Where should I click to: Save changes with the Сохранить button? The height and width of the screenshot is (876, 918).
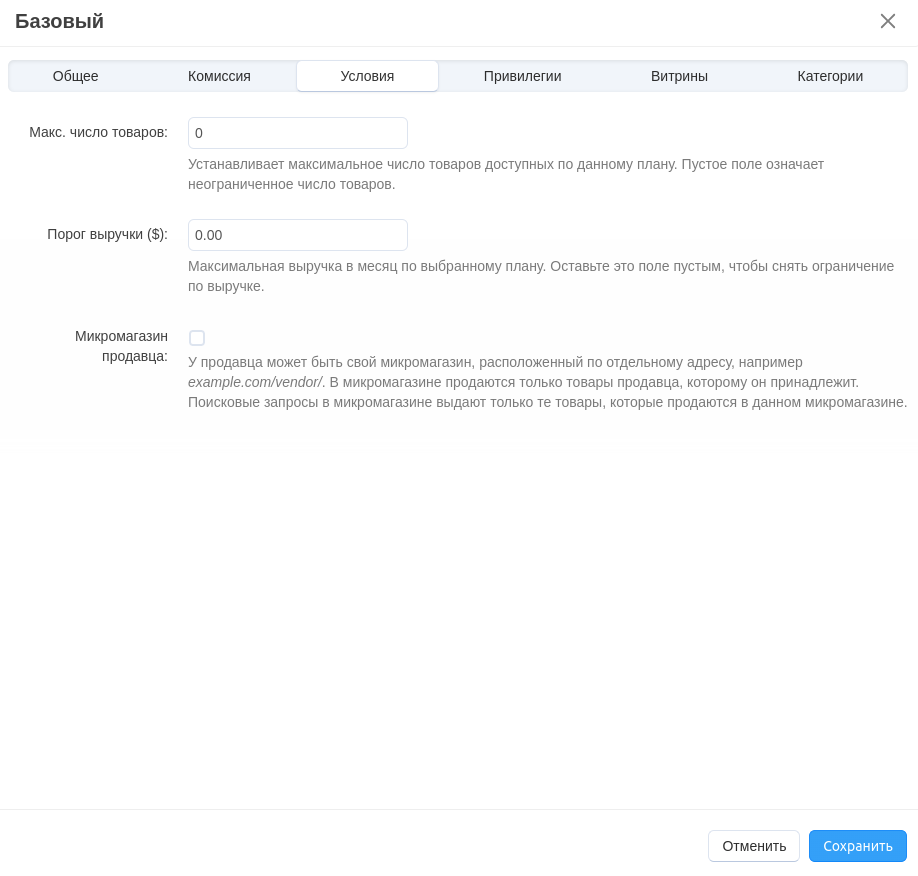pos(857,846)
